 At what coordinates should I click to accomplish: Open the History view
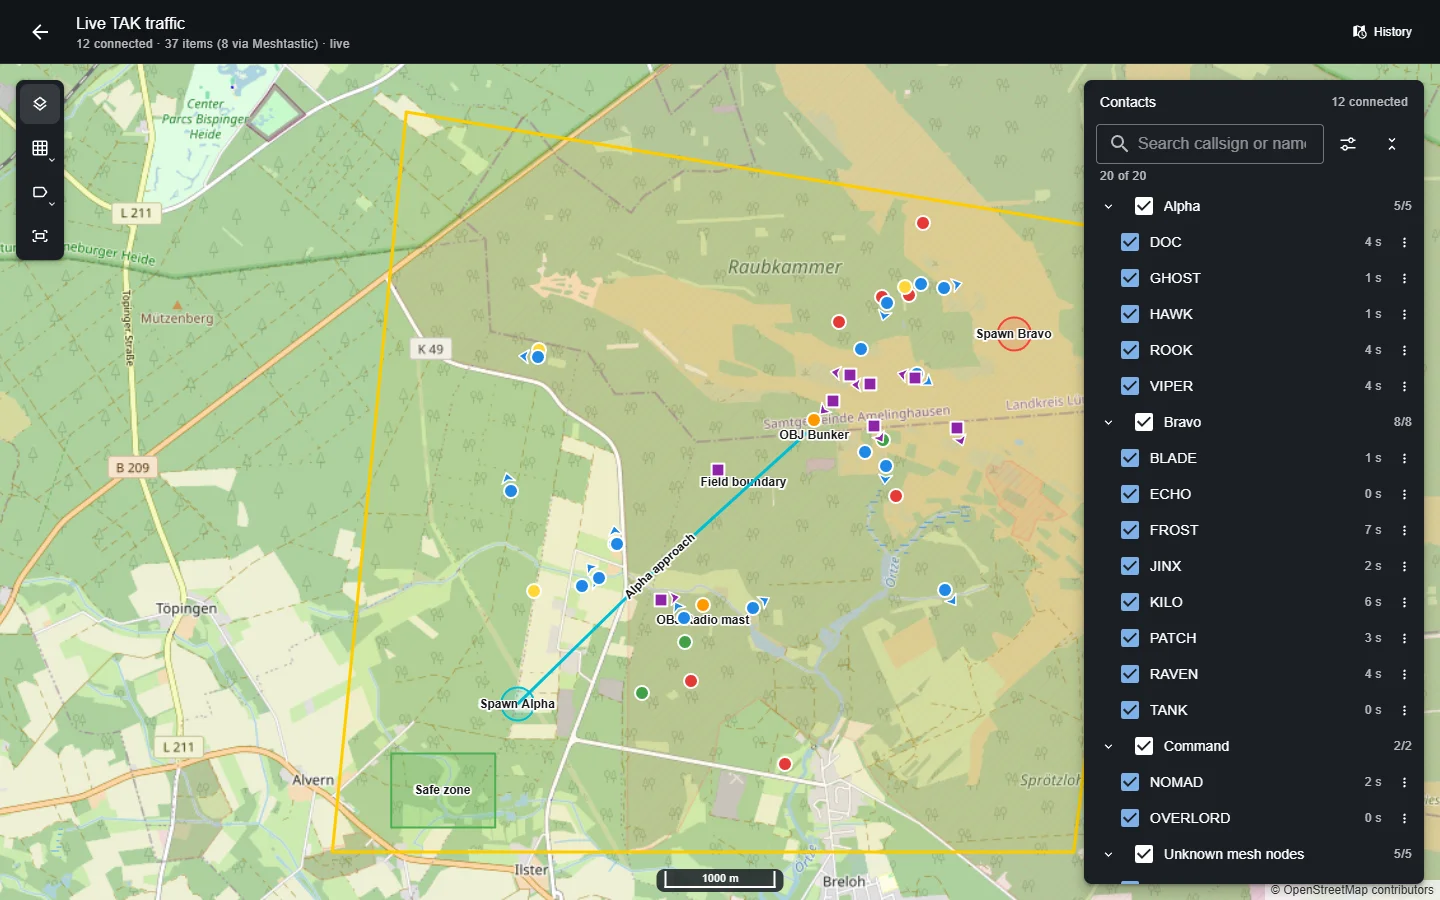pyautogui.click(x=1382, y=32)
